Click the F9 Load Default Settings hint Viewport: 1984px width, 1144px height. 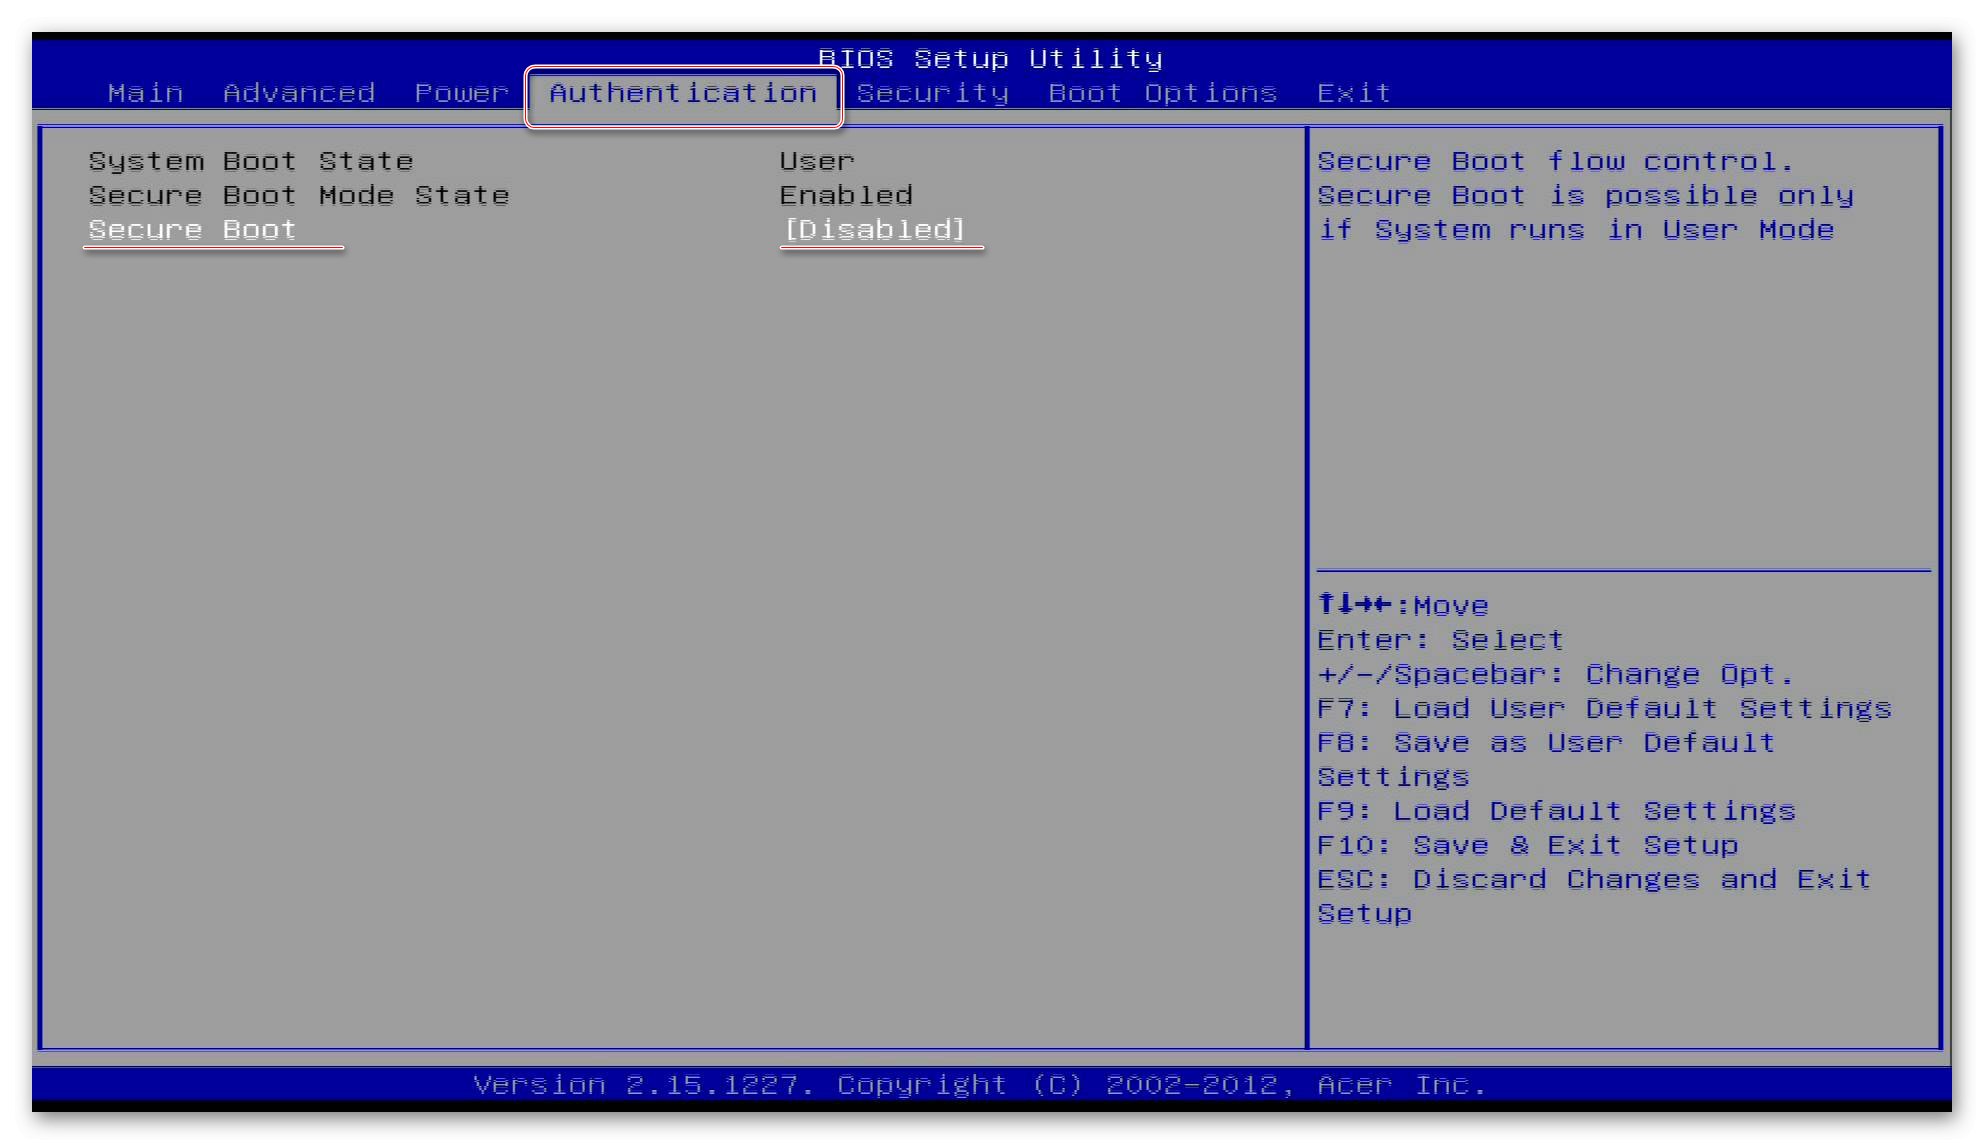click(1555, 811)
